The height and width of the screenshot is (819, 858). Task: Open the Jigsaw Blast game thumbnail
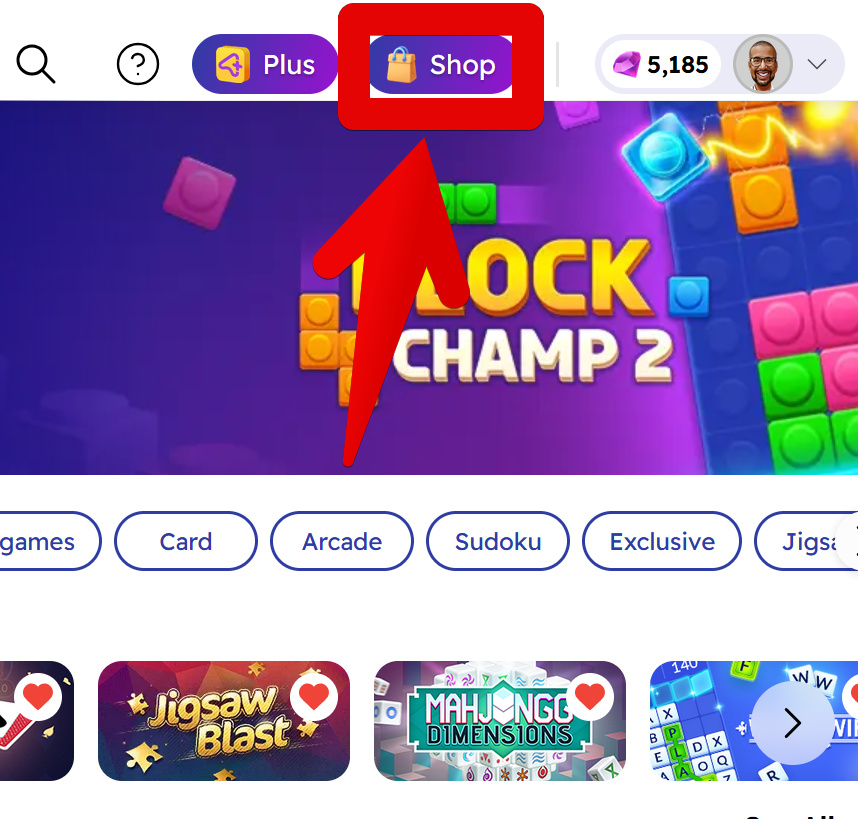click(224, 721)
